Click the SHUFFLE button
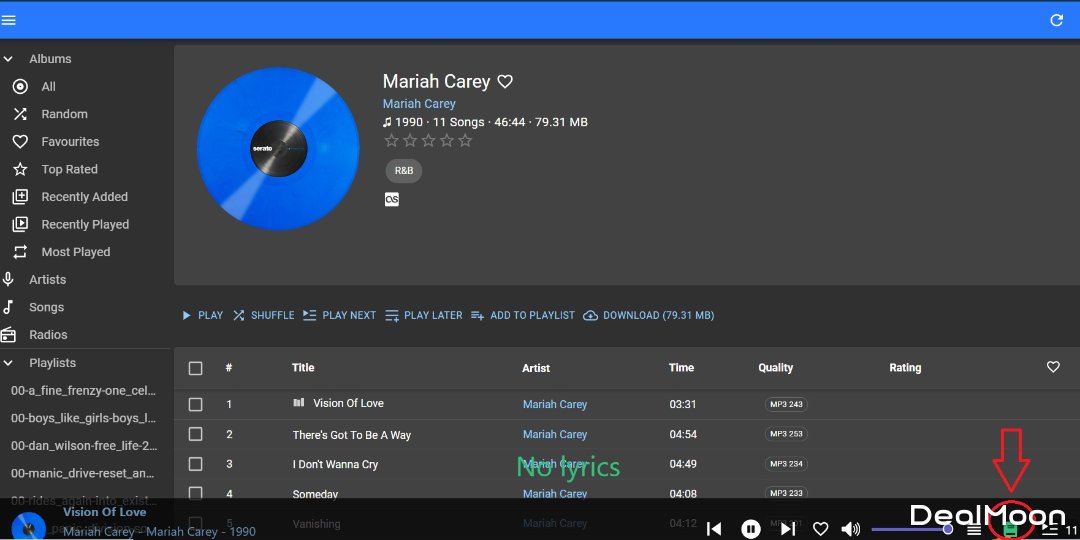The image size is (1080, 540). click(x=264, y=315)
